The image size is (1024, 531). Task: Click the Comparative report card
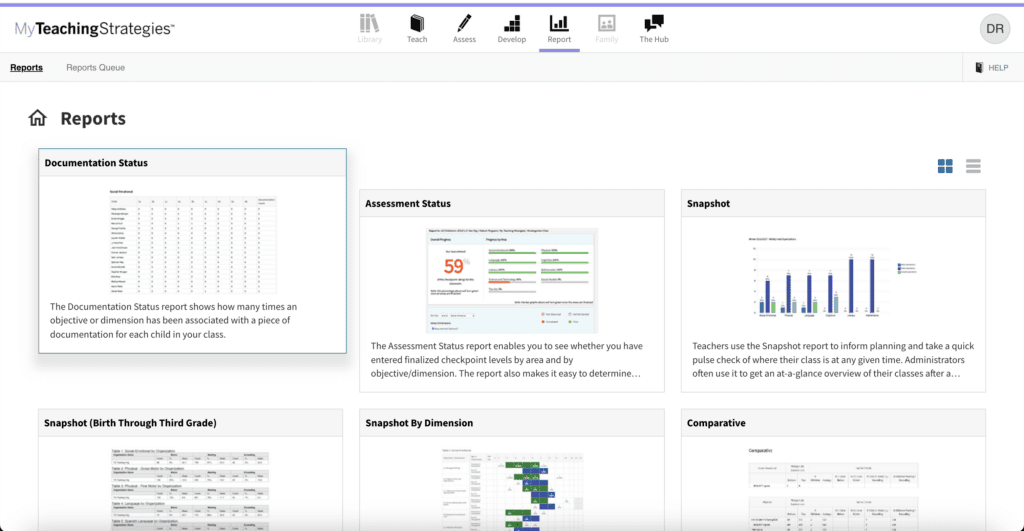click(x=833, y=470)
